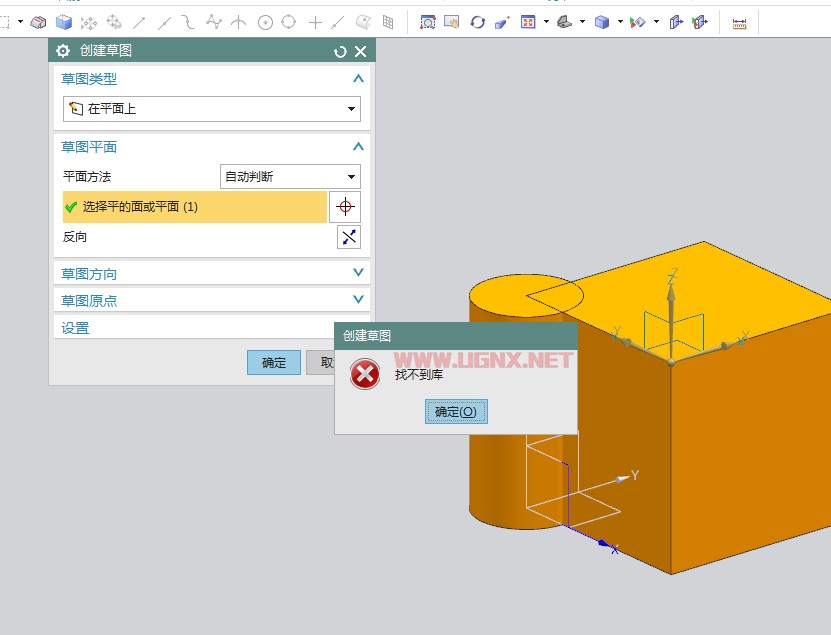Enable the existing point plus snap icon
831x635 pixels.
tap(315, 22)
